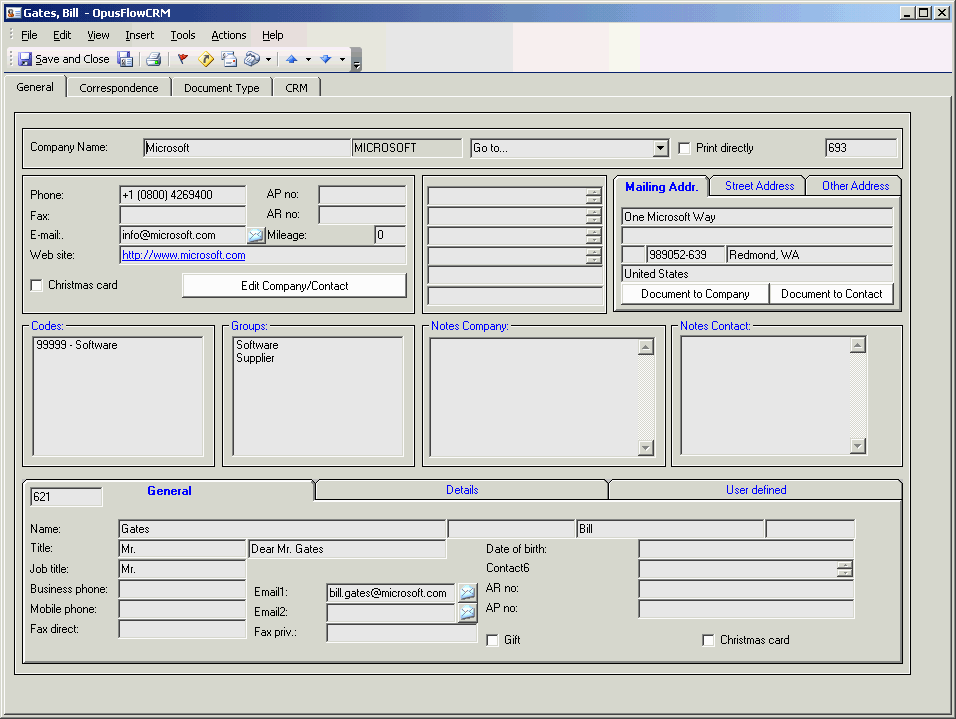Click the Date of birth field
The height and width of the screenshot is (719, 956).
click(x=746, y=549)
